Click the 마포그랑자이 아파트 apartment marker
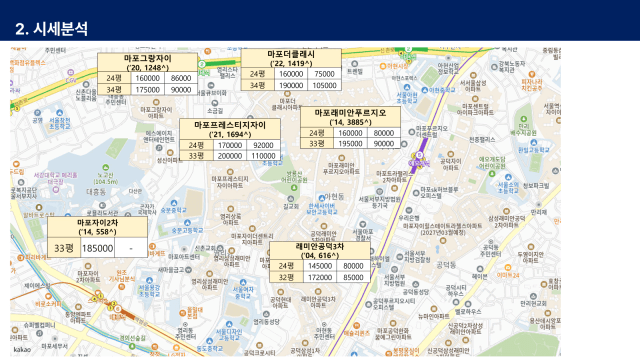 click(156, 102)
